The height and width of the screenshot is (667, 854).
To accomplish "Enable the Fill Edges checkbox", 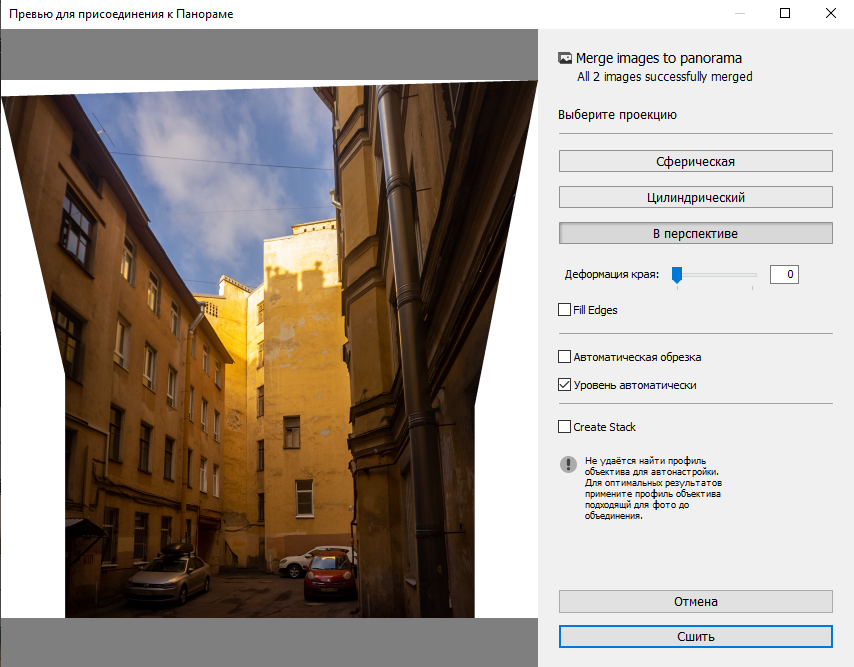I will coord(565,310).
